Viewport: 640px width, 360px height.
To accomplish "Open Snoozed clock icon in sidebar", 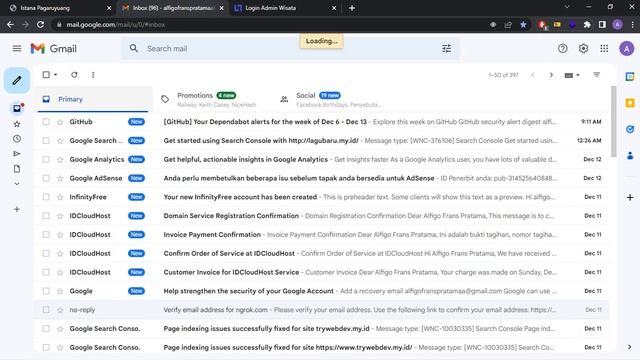I will click(17, 139).
